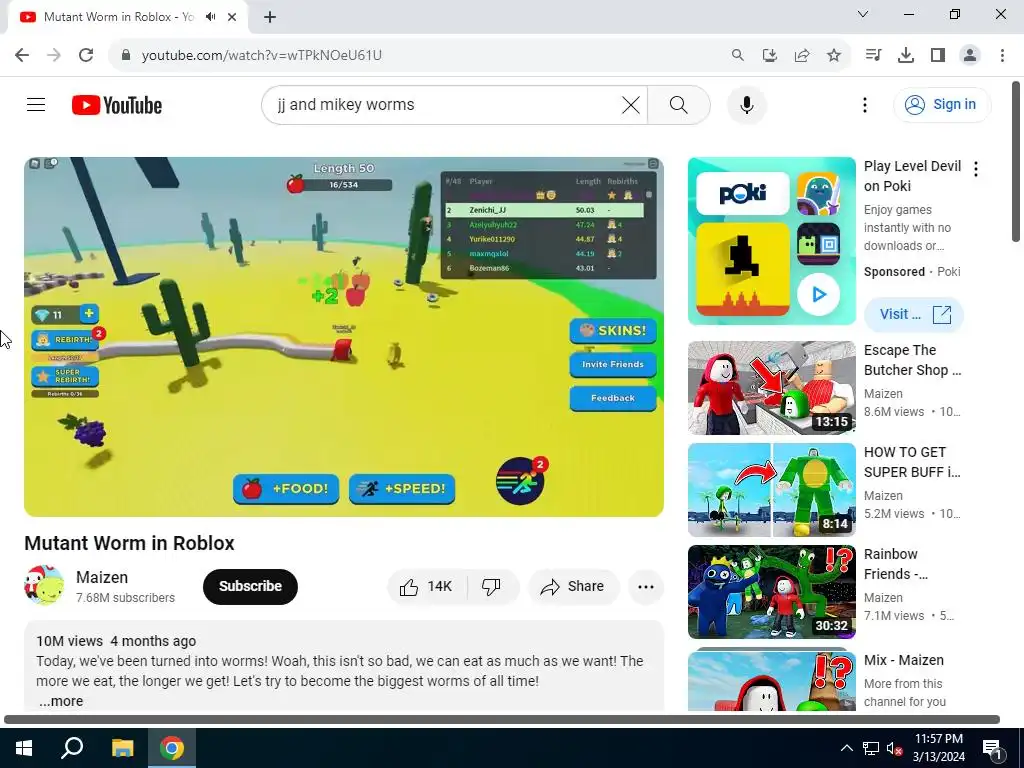Screen dimensions: 1024x768
Task: Share the video
Action: pos(573,586)
